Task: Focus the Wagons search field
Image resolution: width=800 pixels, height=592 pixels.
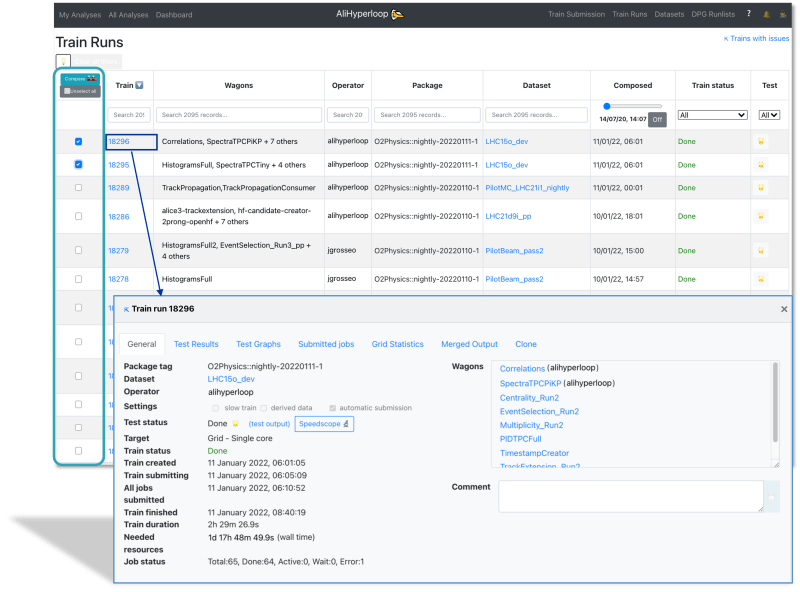Action: pos(239,115)
